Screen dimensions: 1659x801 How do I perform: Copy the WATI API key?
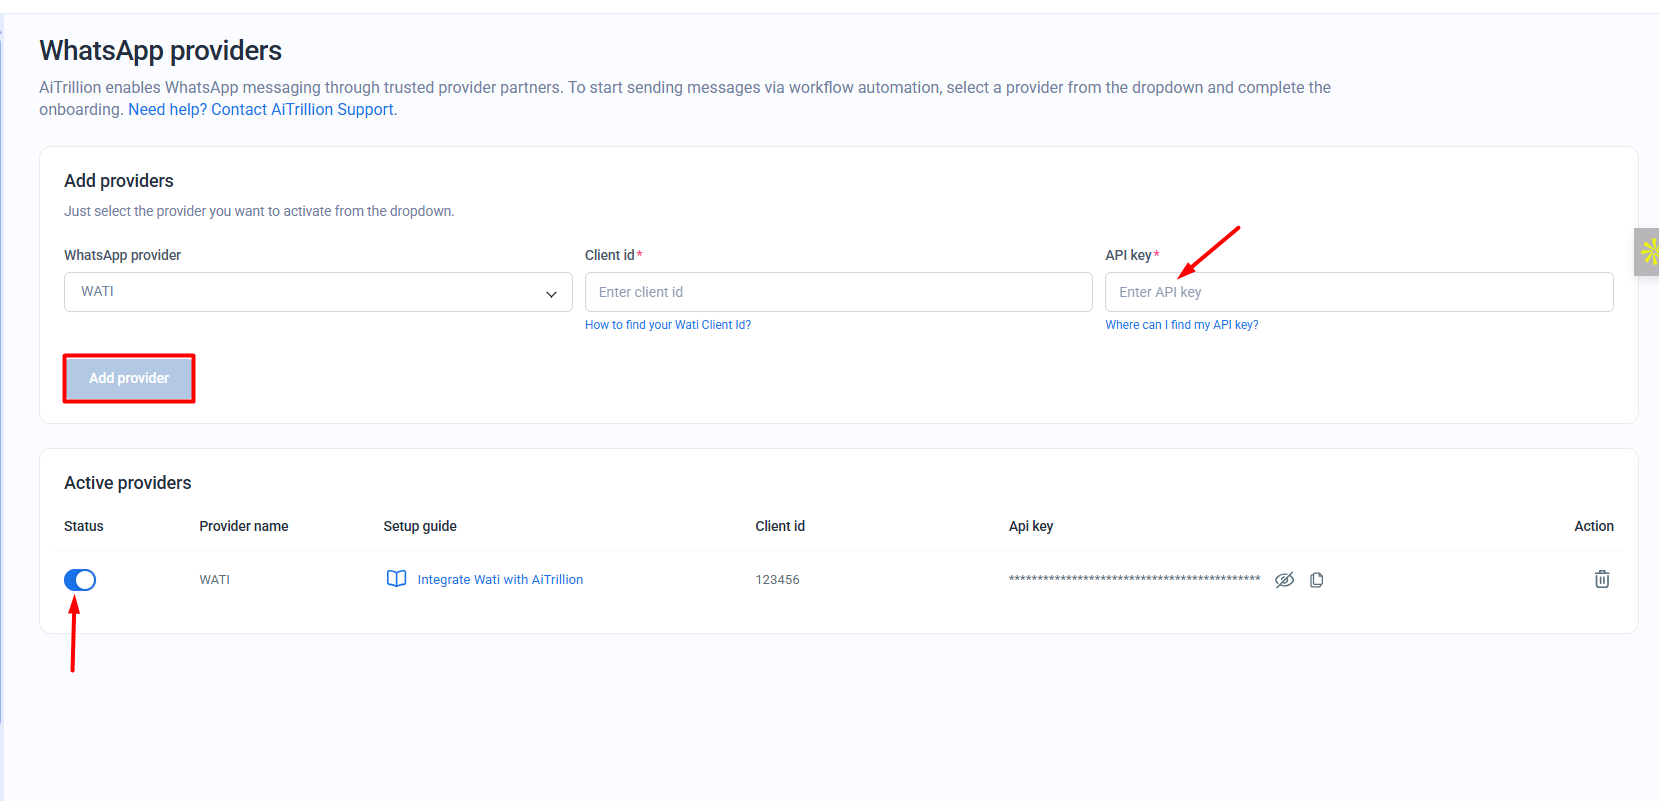(1317, 580)
